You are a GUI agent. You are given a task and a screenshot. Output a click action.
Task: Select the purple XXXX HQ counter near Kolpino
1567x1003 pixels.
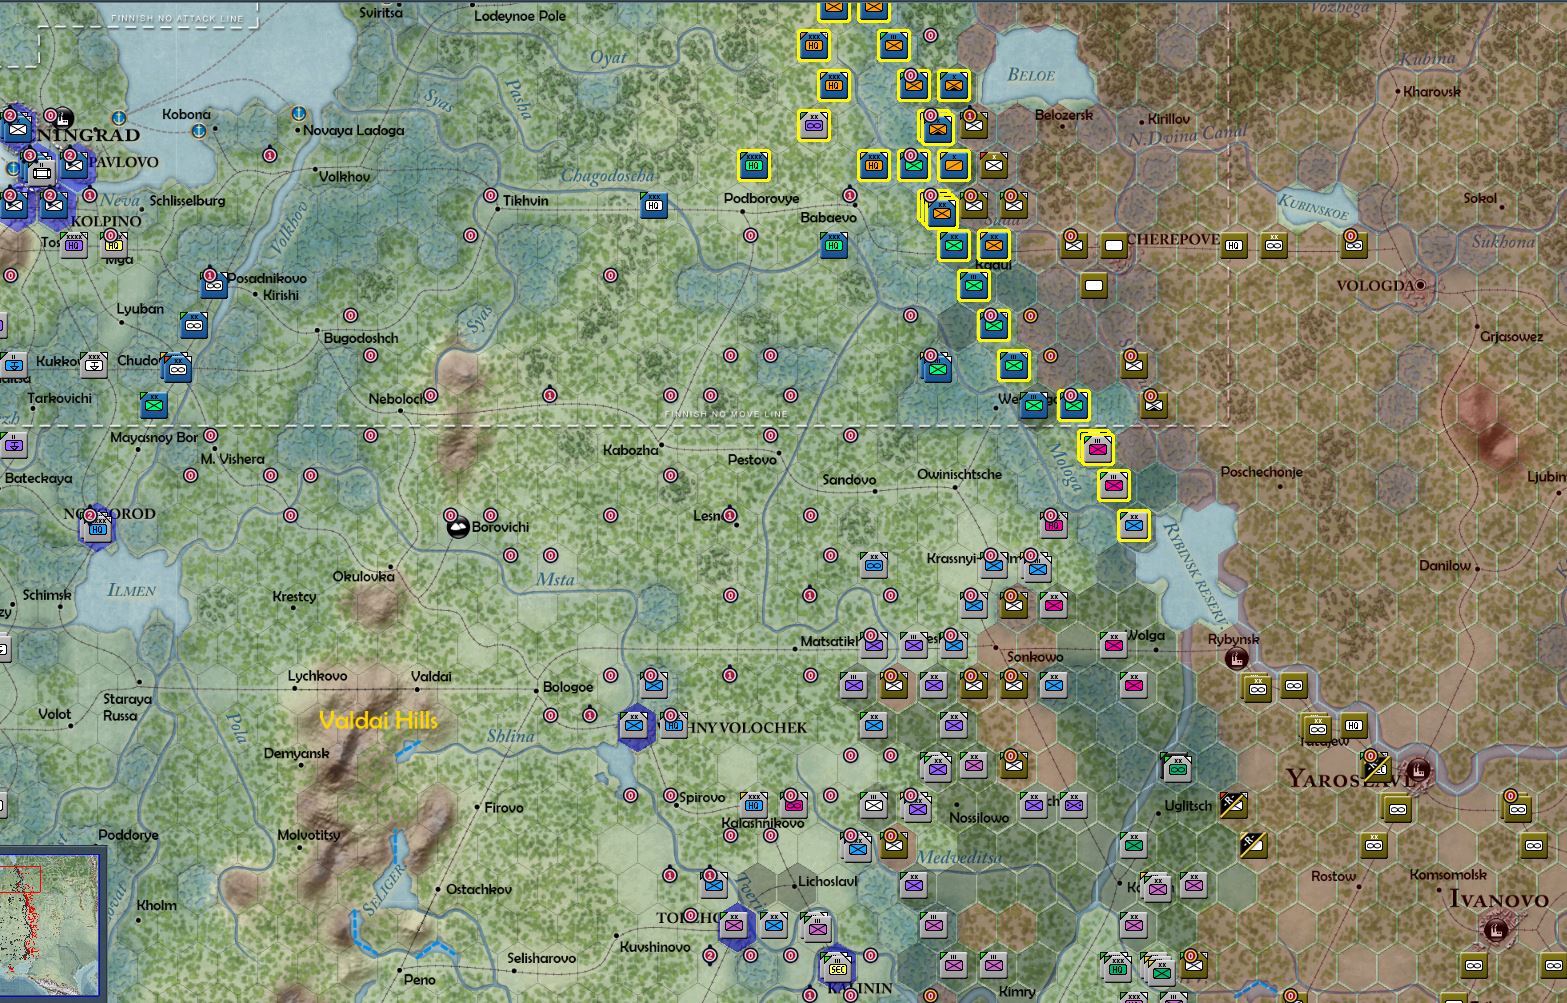point(73,244)
